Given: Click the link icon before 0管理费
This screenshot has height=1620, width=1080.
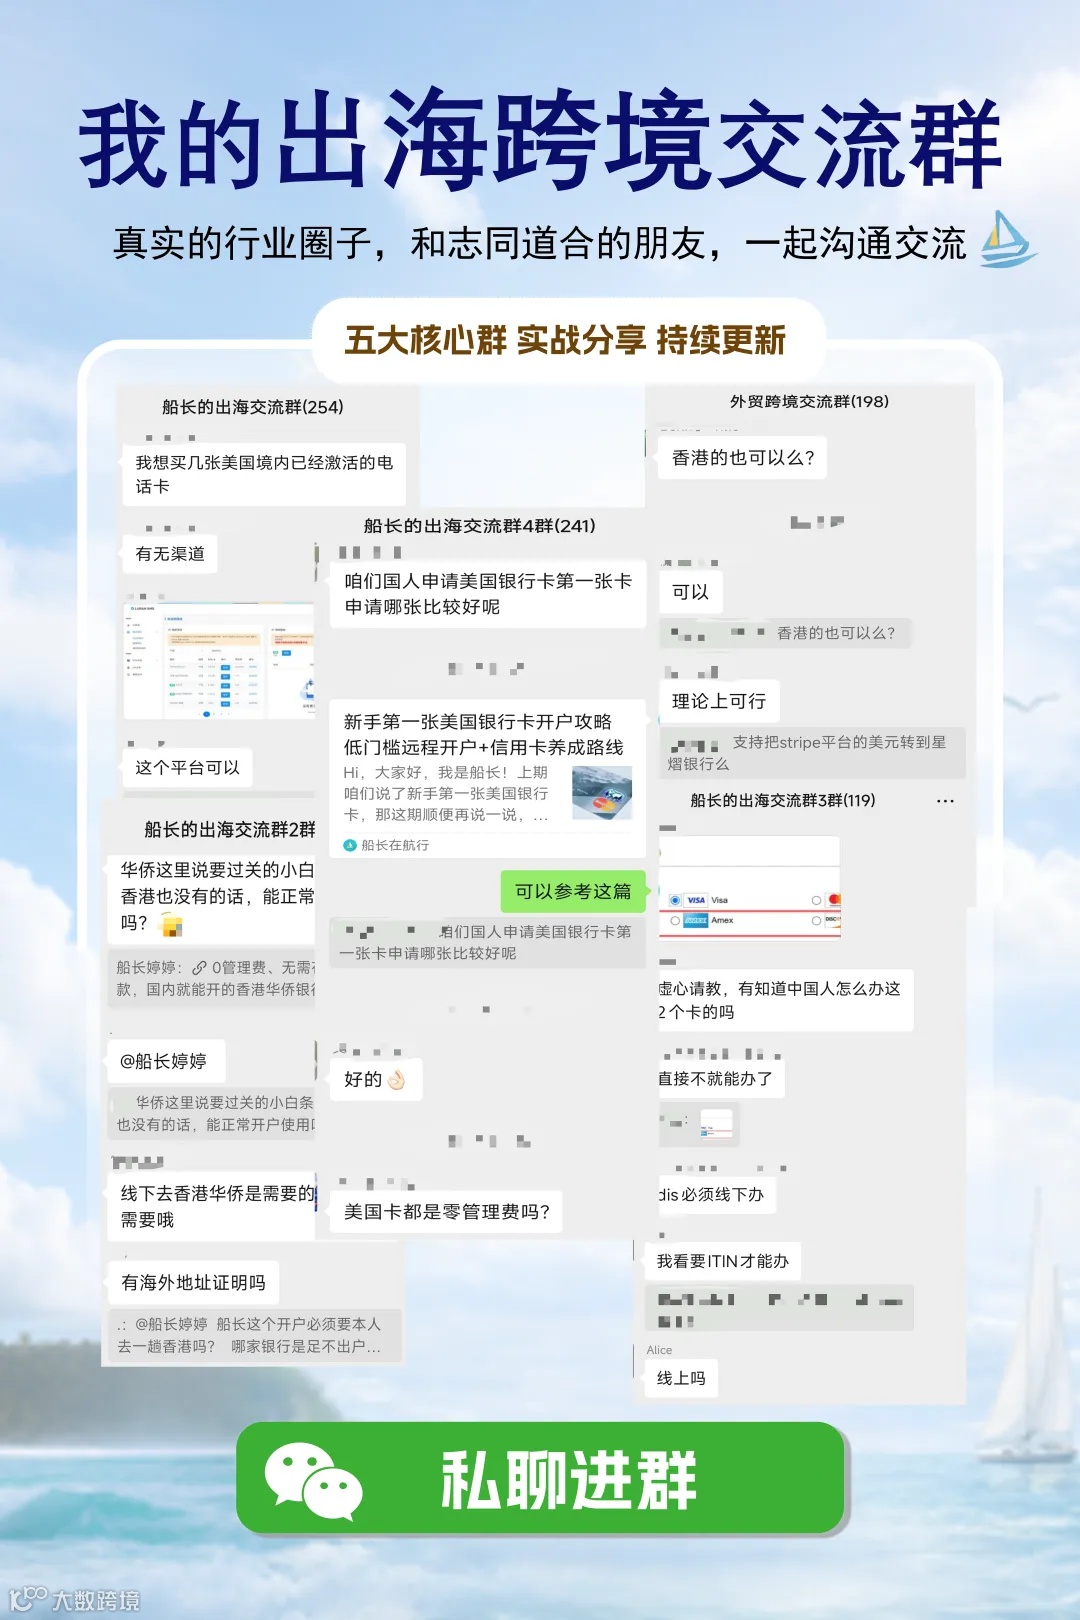Looking at the screenshot, I should coord(199,968).
